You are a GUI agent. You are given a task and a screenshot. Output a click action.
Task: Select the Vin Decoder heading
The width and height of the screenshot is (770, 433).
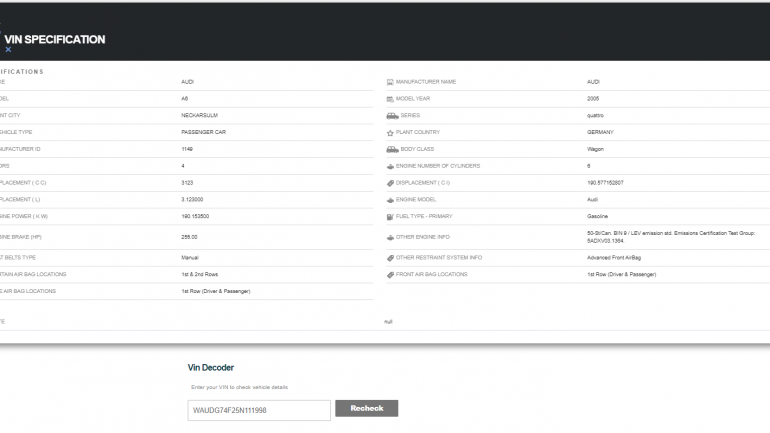[x=211, y=367]
